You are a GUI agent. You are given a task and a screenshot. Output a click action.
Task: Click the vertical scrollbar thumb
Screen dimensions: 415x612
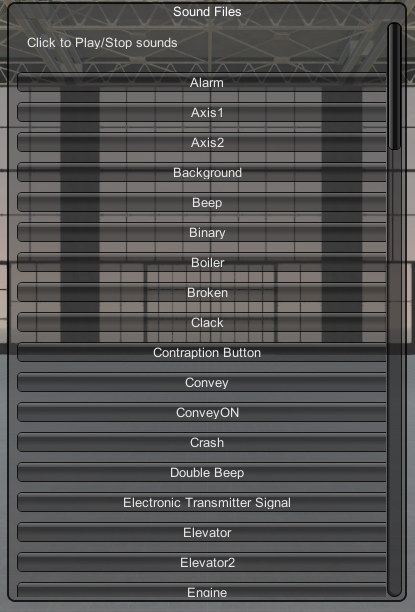click(395, 86)
